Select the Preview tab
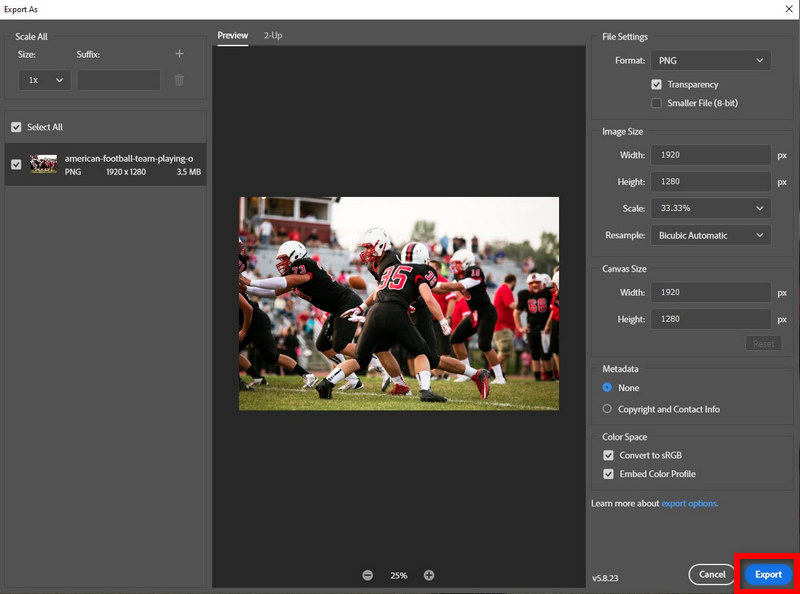 tap(232, 35)
